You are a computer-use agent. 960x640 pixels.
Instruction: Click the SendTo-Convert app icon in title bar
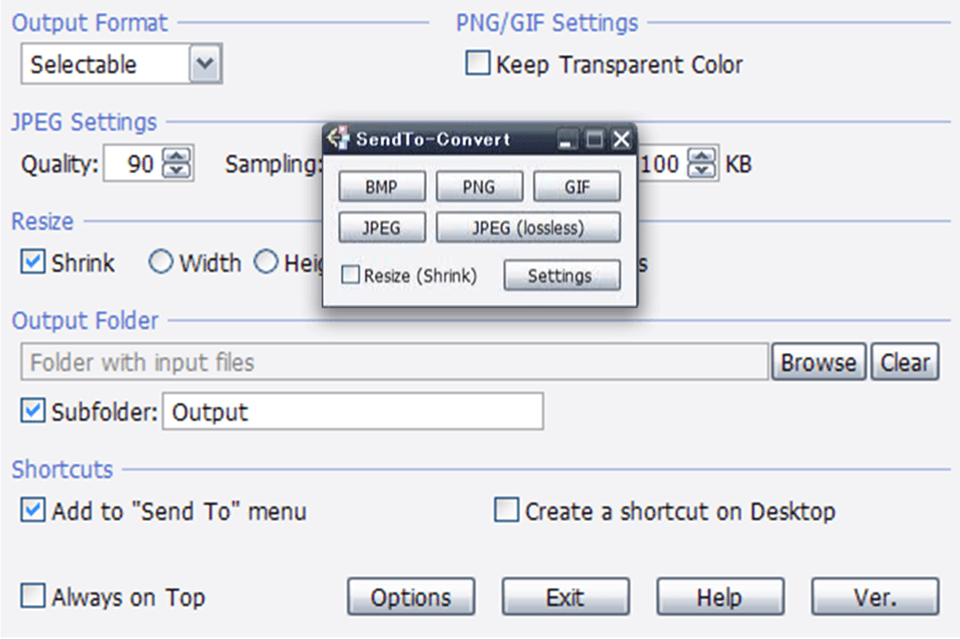pos(337,138)
